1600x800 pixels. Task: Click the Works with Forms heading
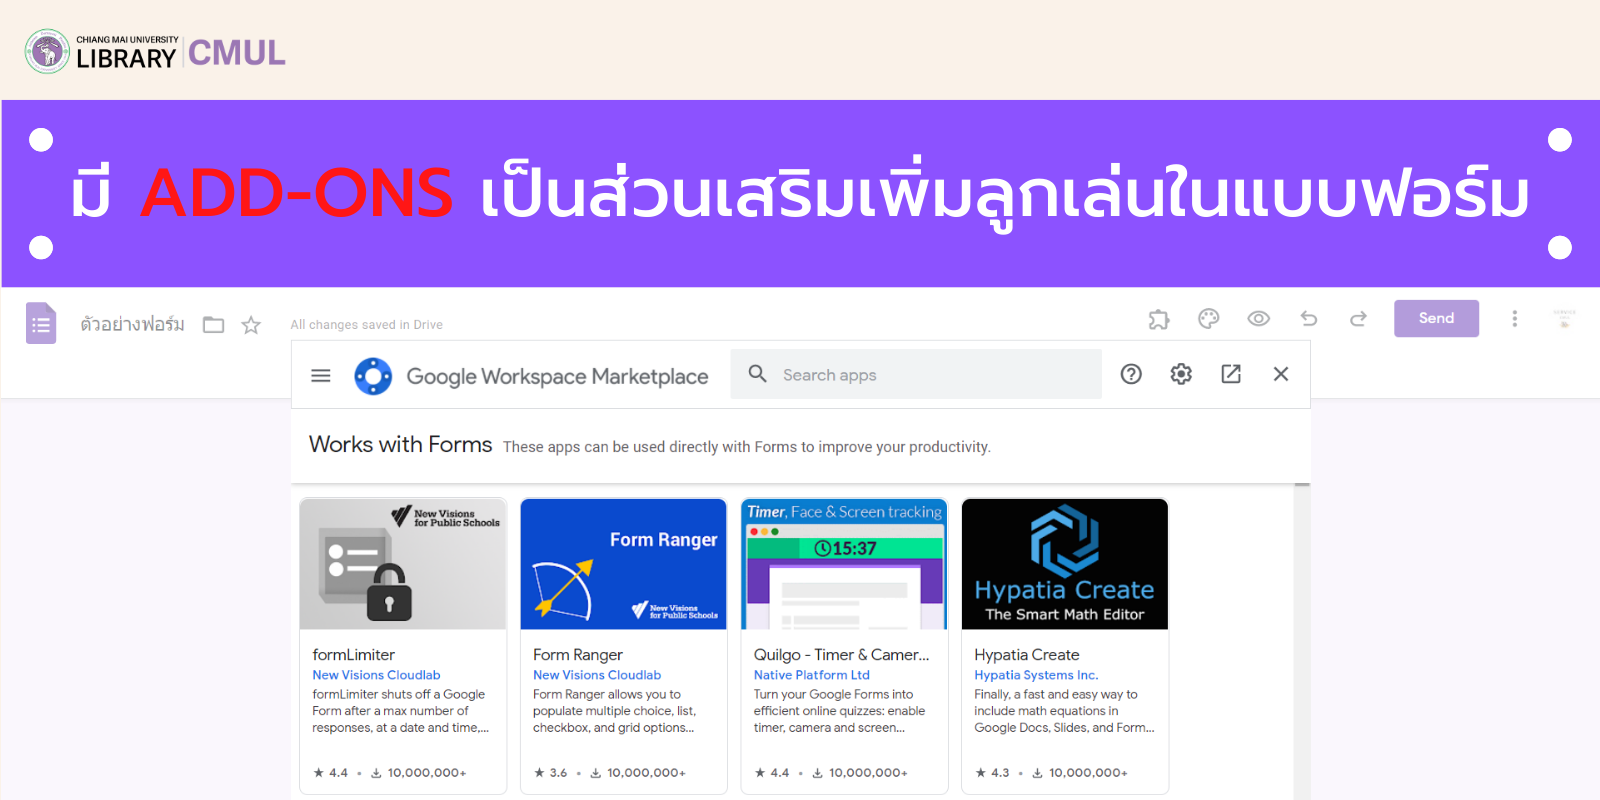point(400,444)
